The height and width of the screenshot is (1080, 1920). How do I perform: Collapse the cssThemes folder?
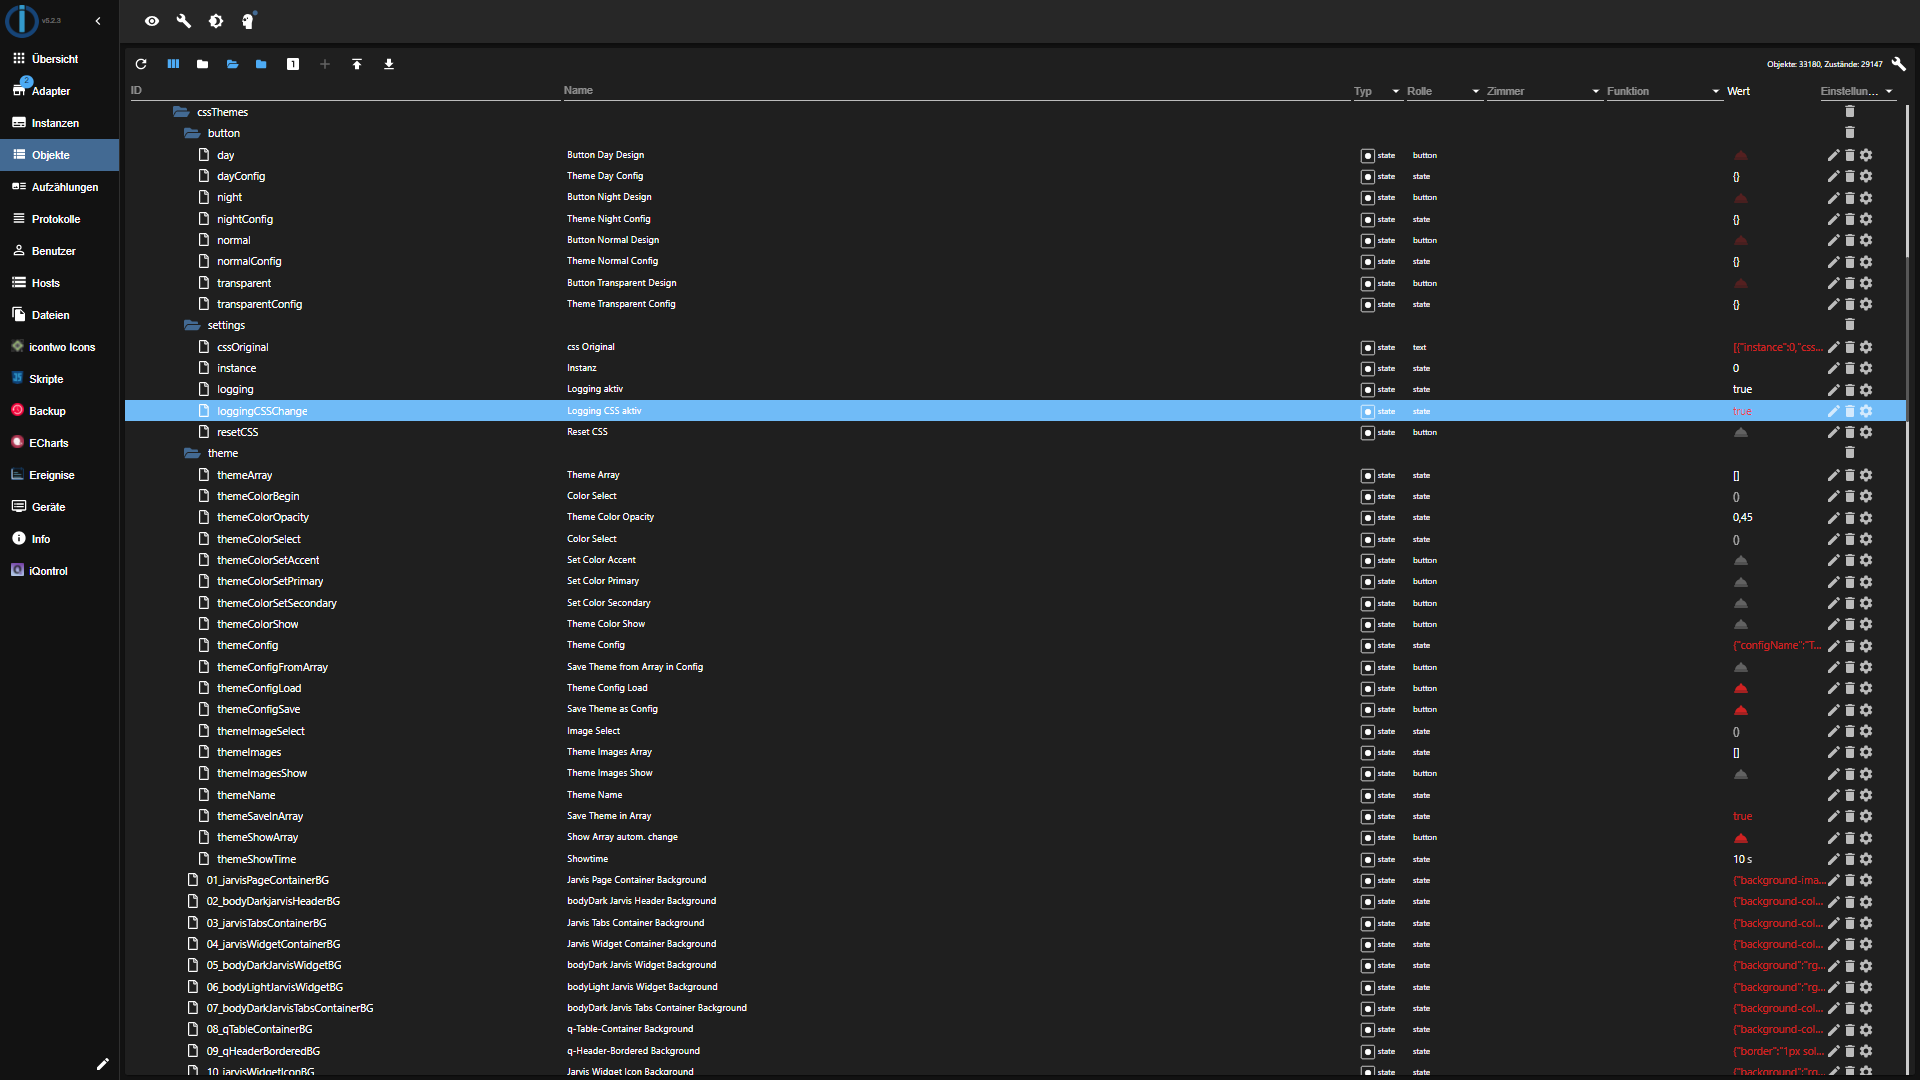click(181, 112)
